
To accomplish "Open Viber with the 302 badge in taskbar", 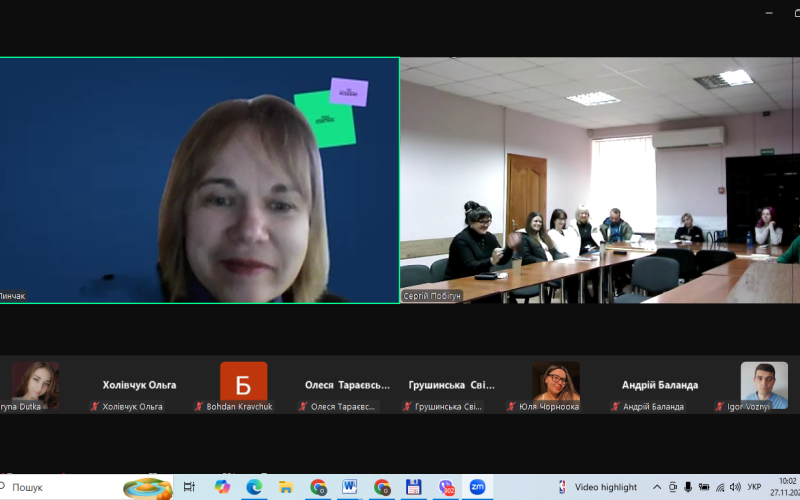I will pos(446,487).
